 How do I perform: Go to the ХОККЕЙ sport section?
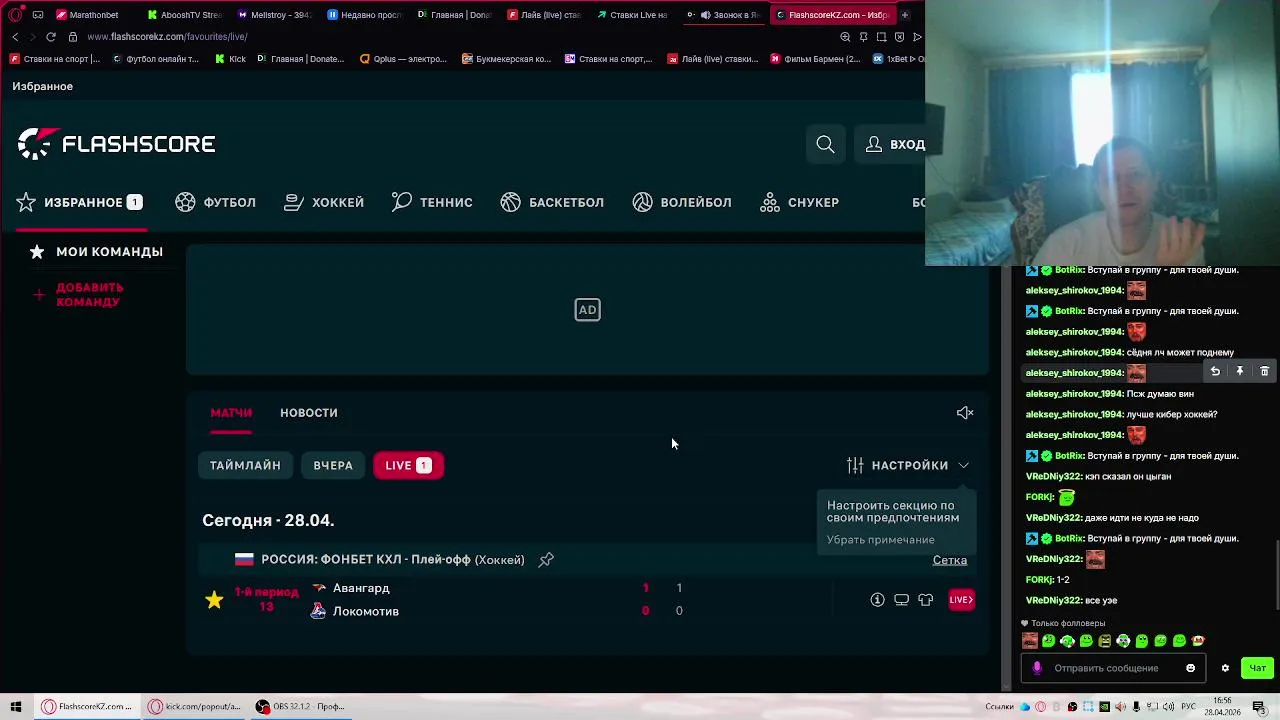click(x=324, y=202)
